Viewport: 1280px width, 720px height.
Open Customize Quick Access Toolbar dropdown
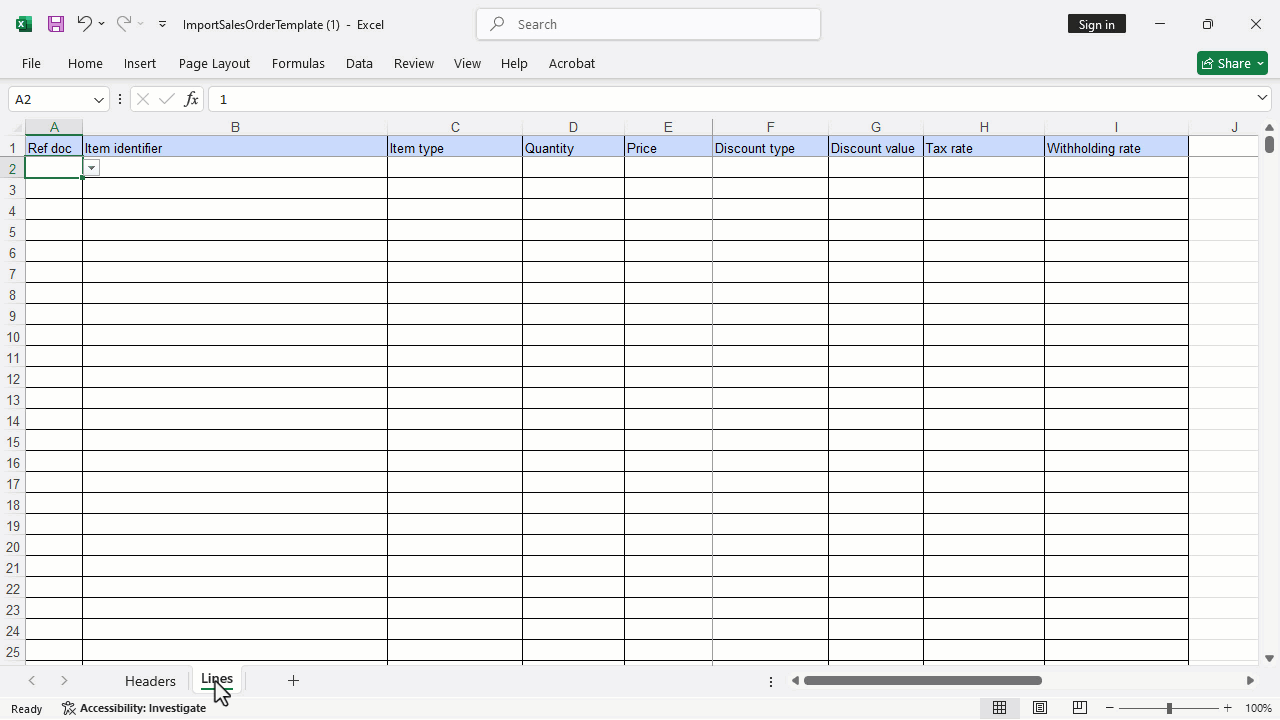pyautogui.click(x=162, y=24)
